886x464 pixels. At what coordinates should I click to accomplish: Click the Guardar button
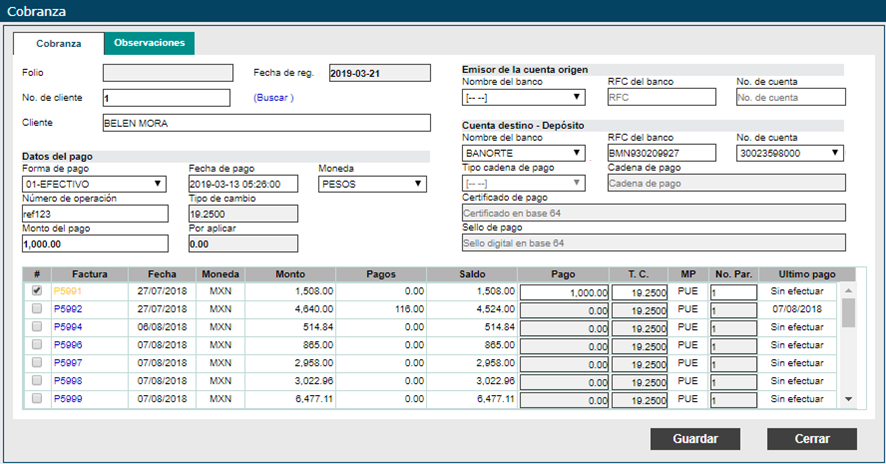click(695, 439)
